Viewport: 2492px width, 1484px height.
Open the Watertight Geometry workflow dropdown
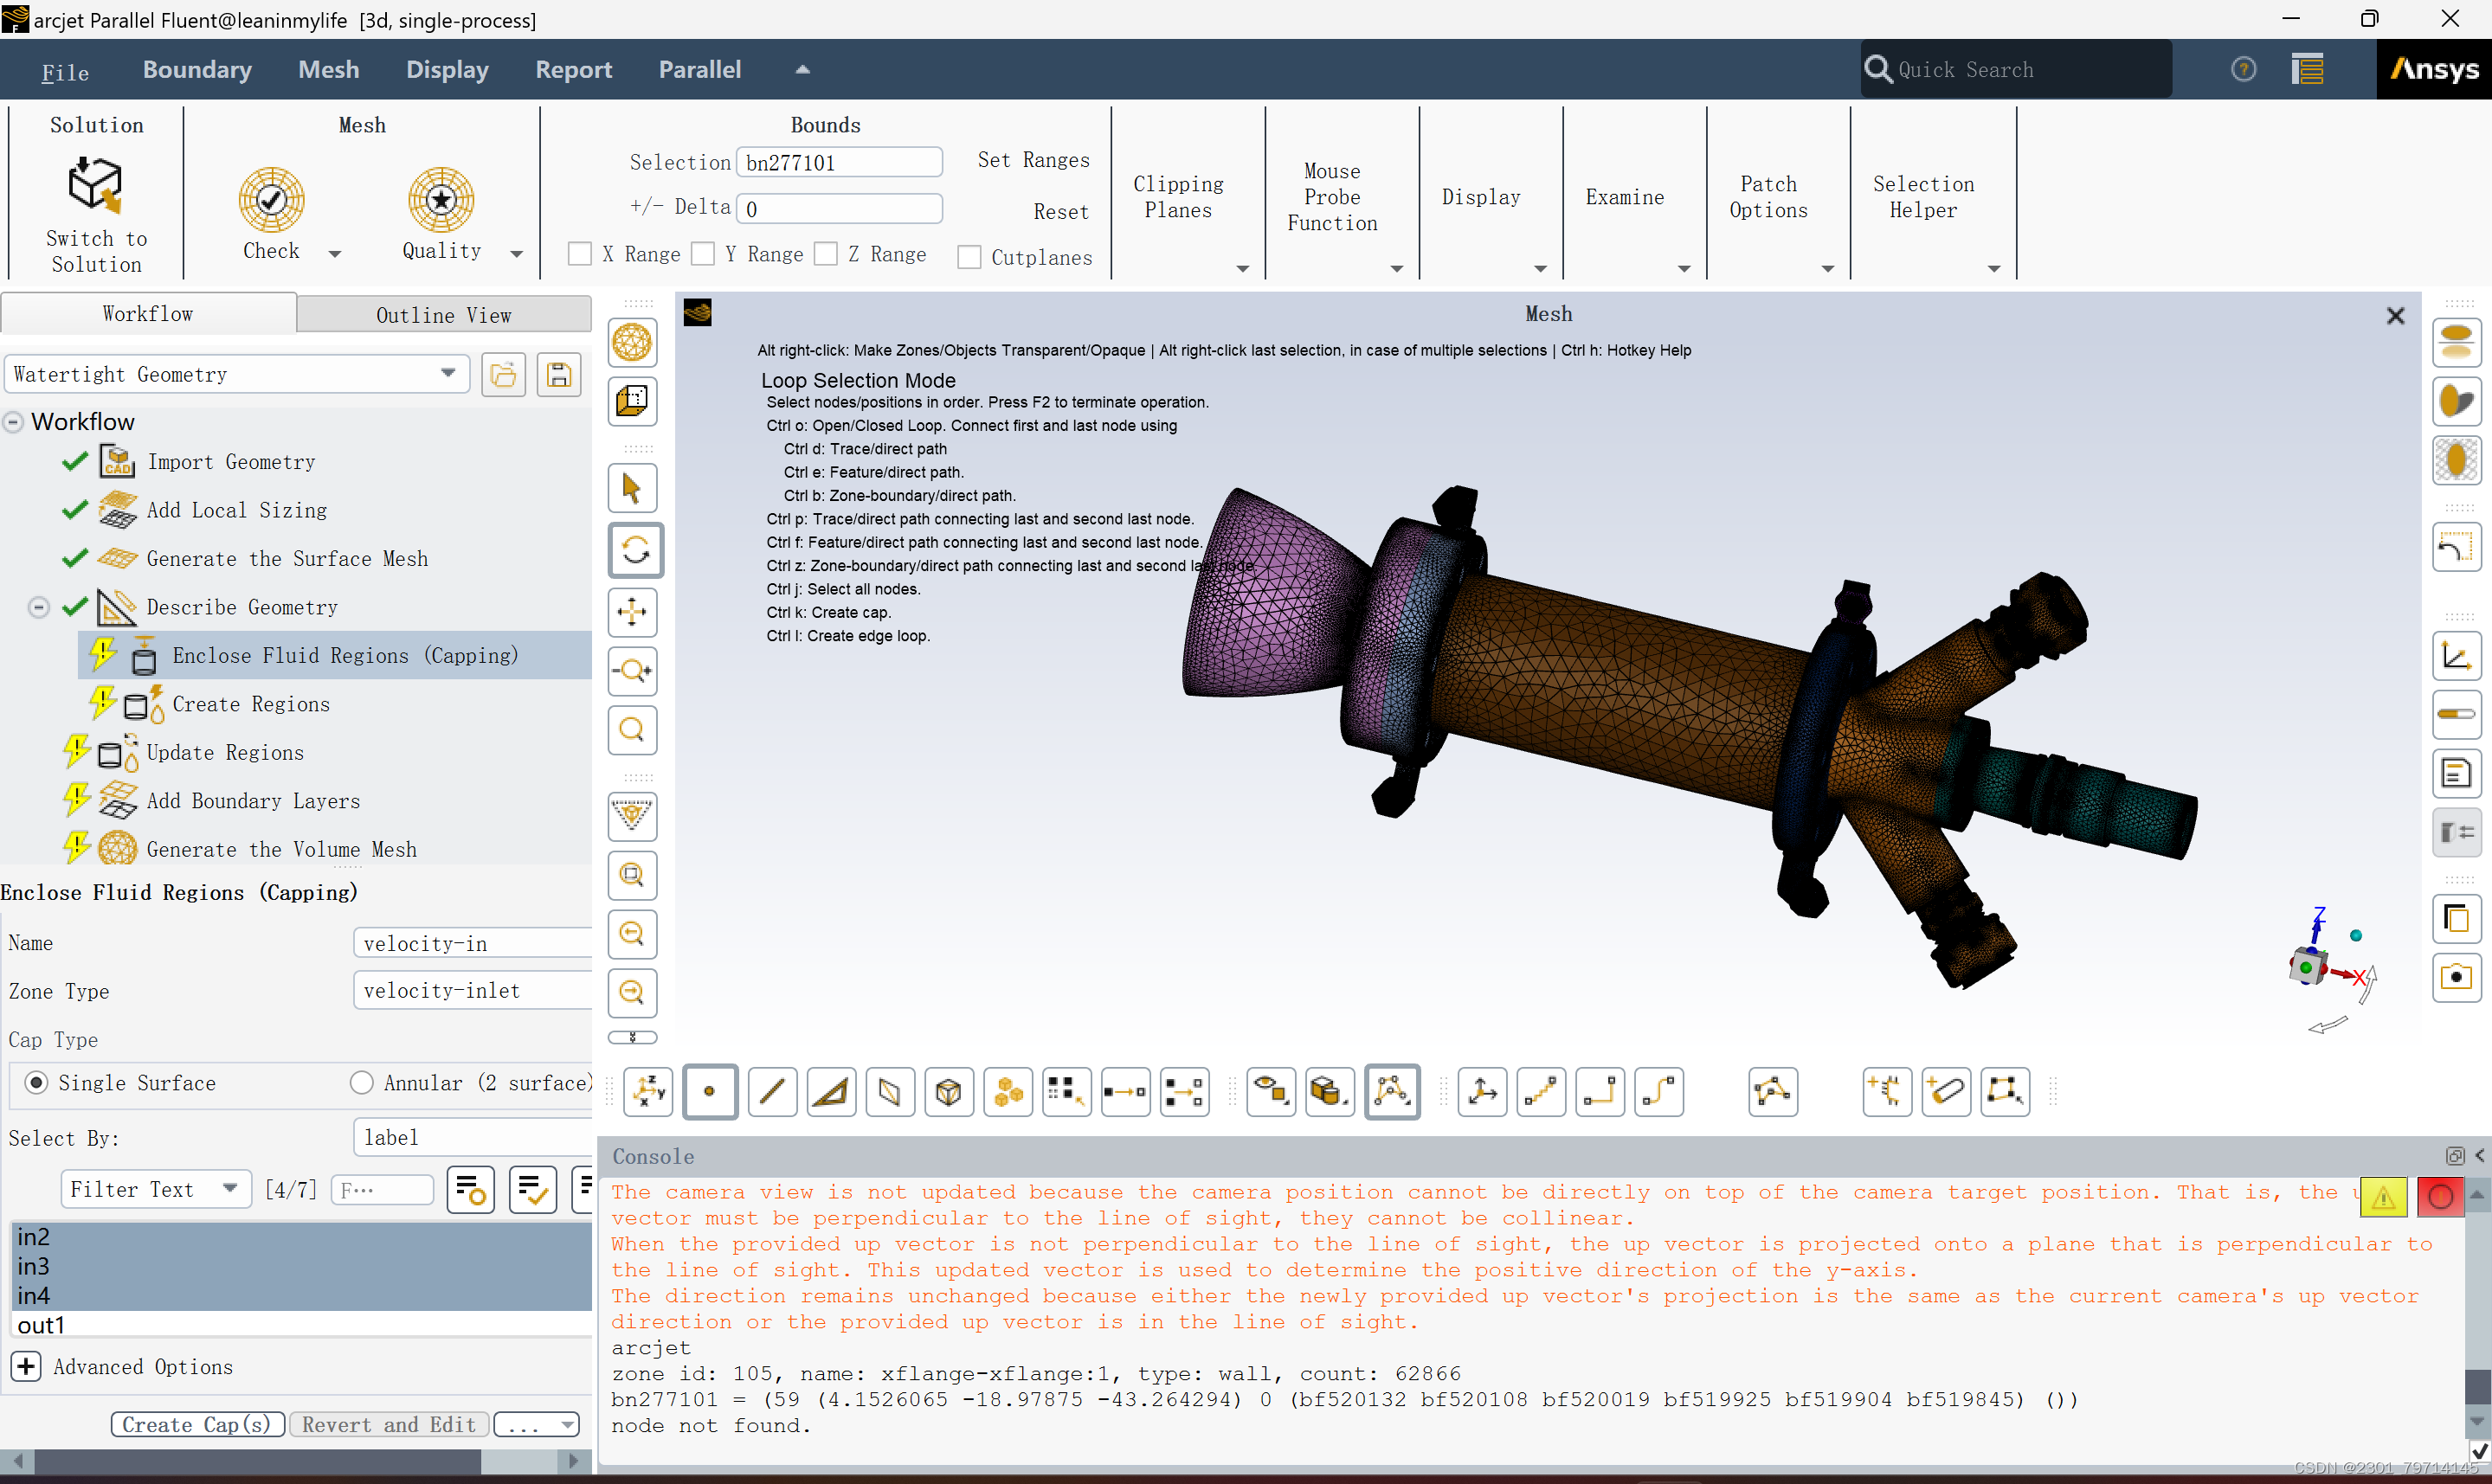(448, 374)
